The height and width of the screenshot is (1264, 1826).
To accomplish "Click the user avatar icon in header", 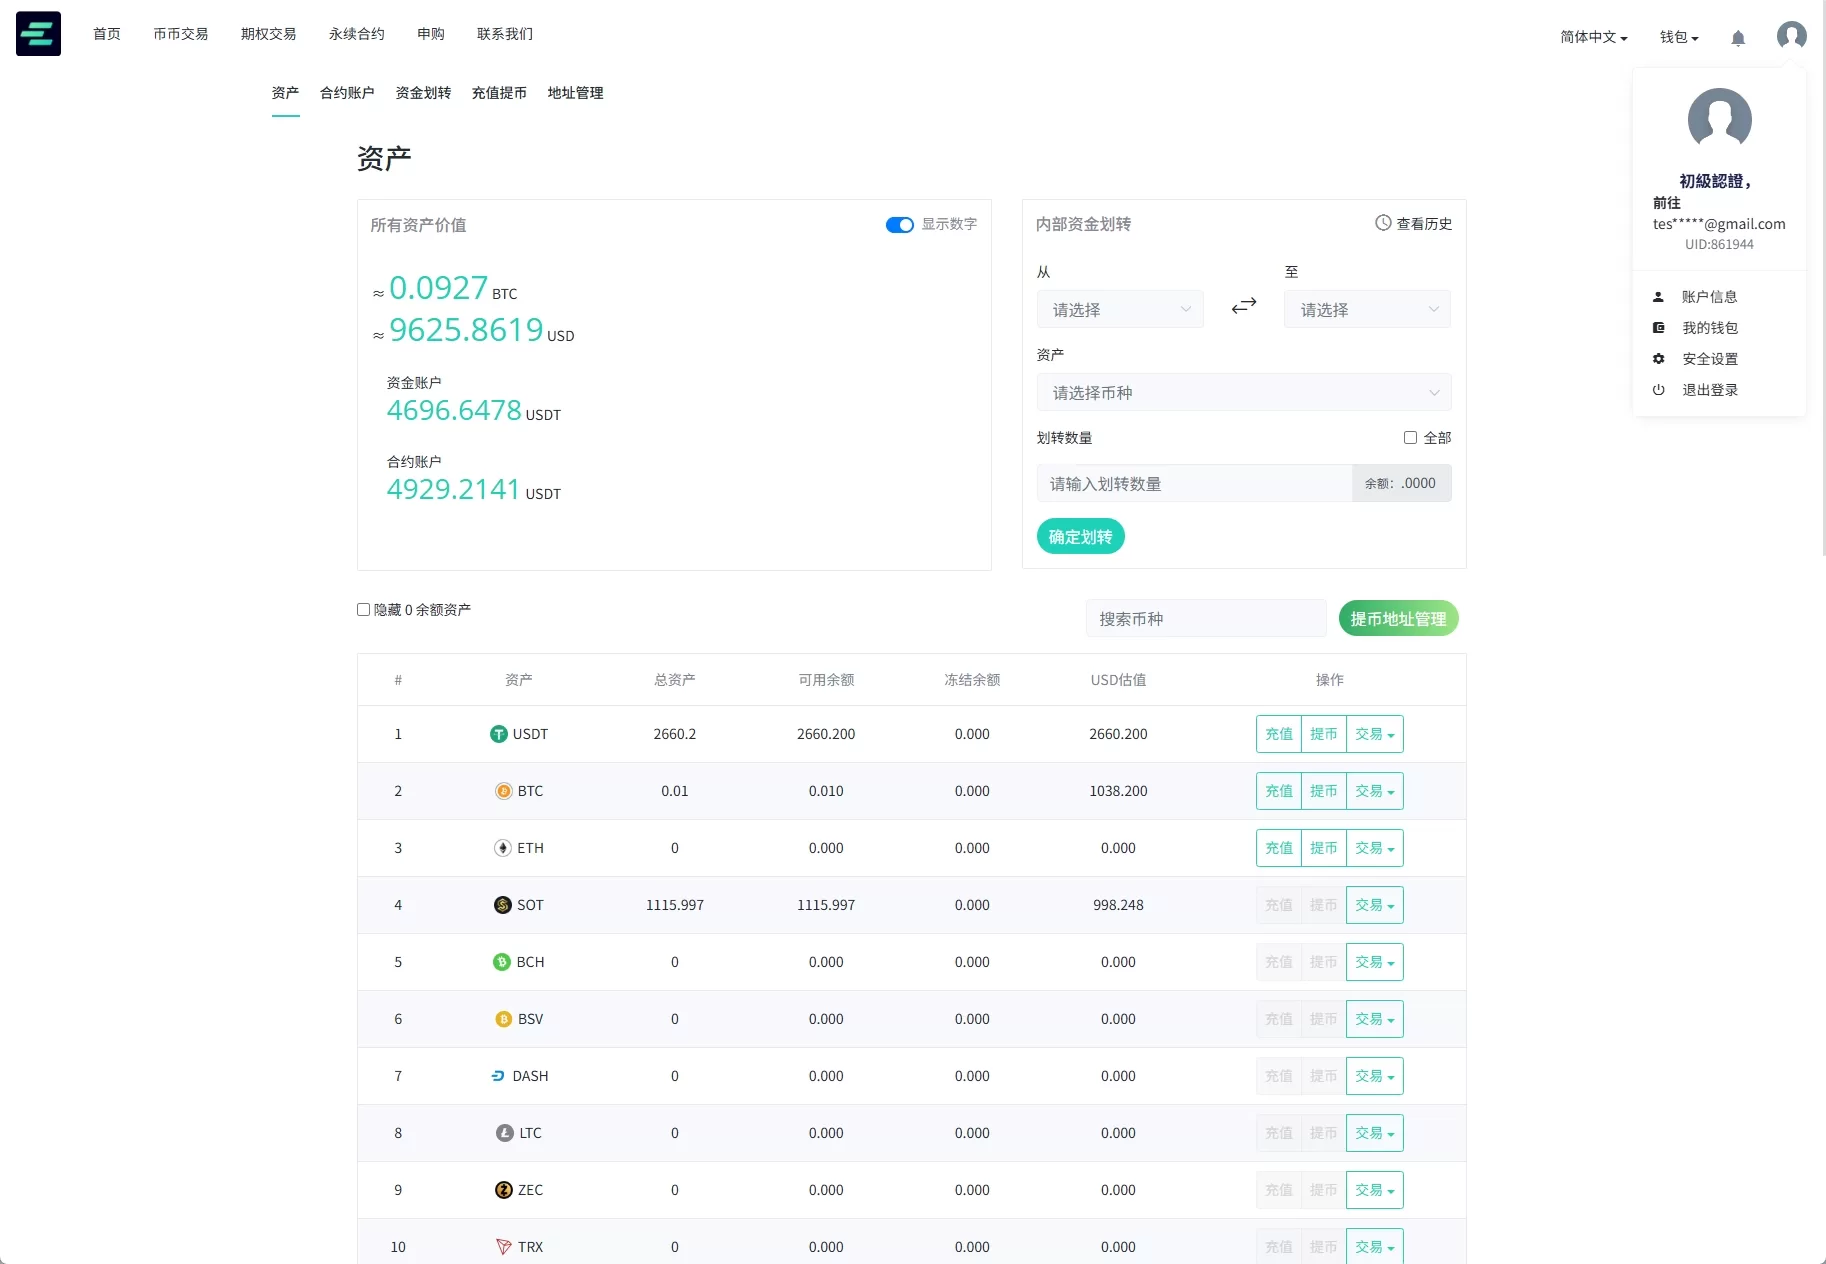I will [1791, 36].
